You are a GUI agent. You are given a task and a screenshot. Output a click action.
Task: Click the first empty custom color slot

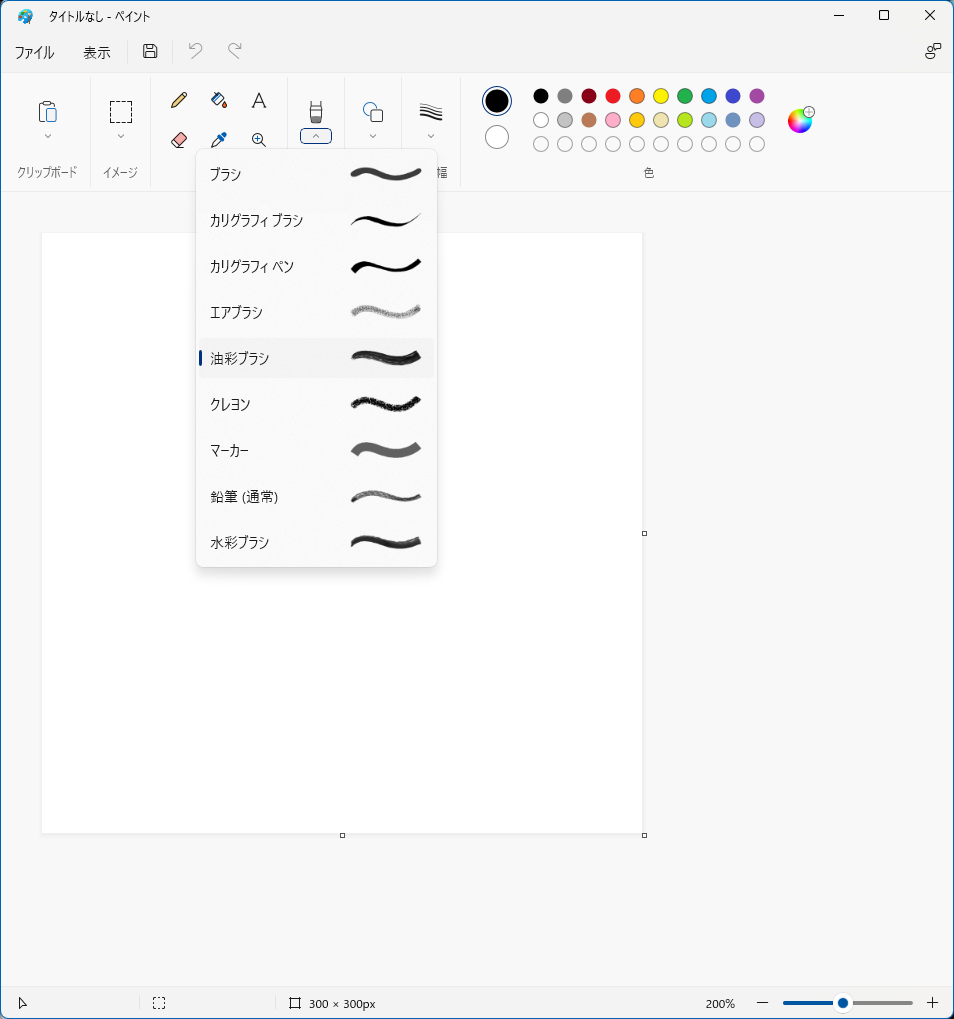point(541,144)
